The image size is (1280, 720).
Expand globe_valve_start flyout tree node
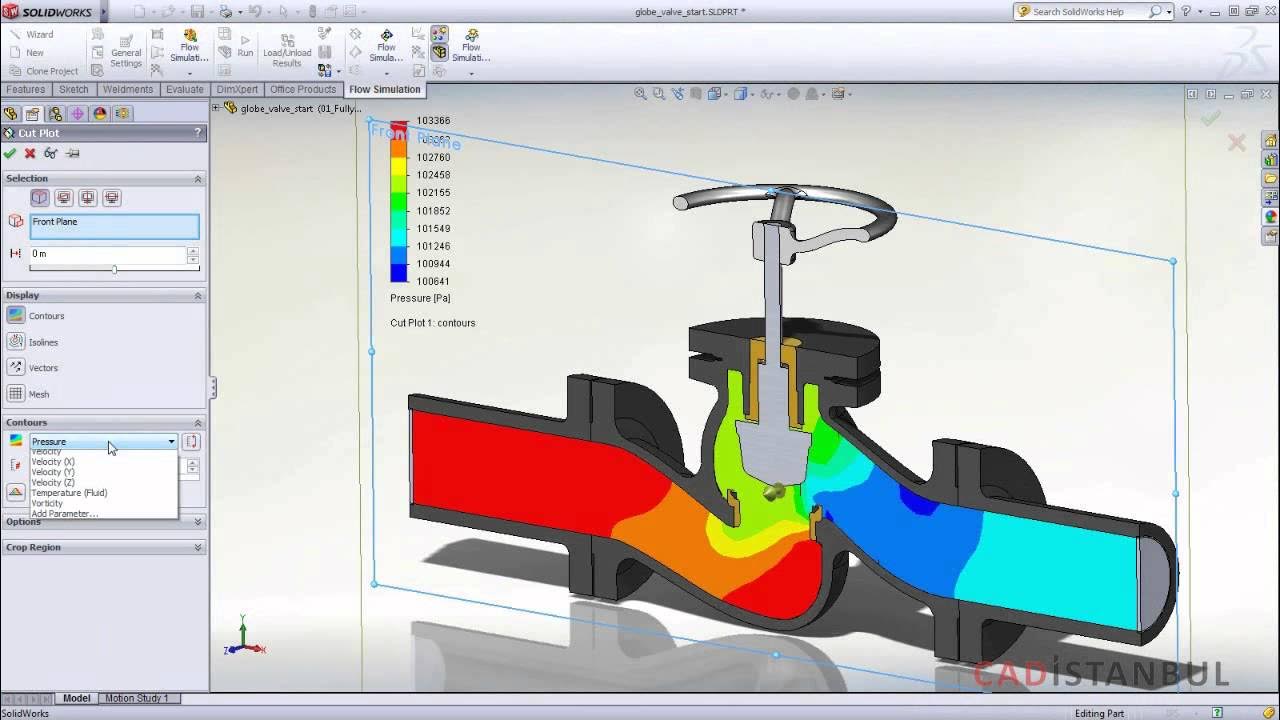216,108
